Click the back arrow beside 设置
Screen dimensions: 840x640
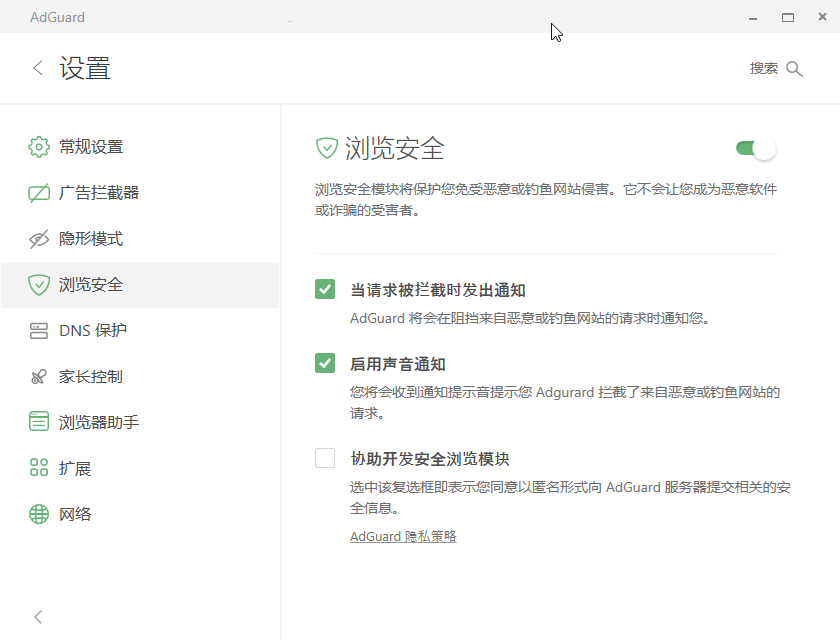[38, 68]
